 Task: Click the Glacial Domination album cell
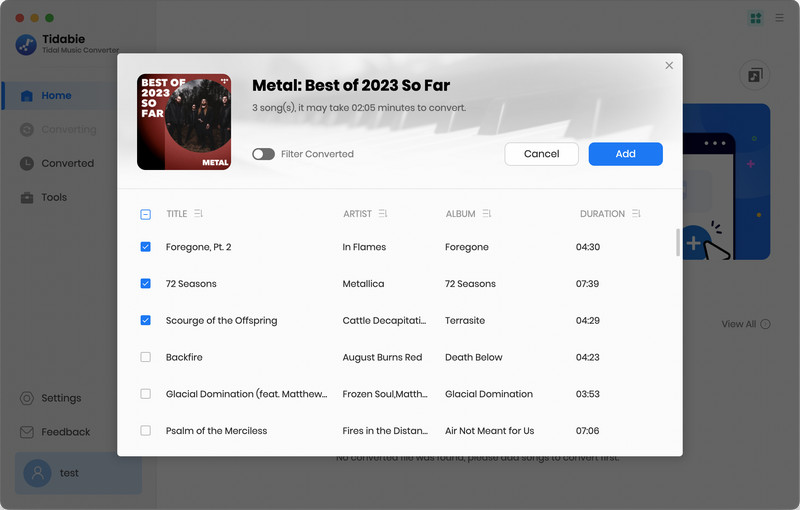click(x=489, y=394)
